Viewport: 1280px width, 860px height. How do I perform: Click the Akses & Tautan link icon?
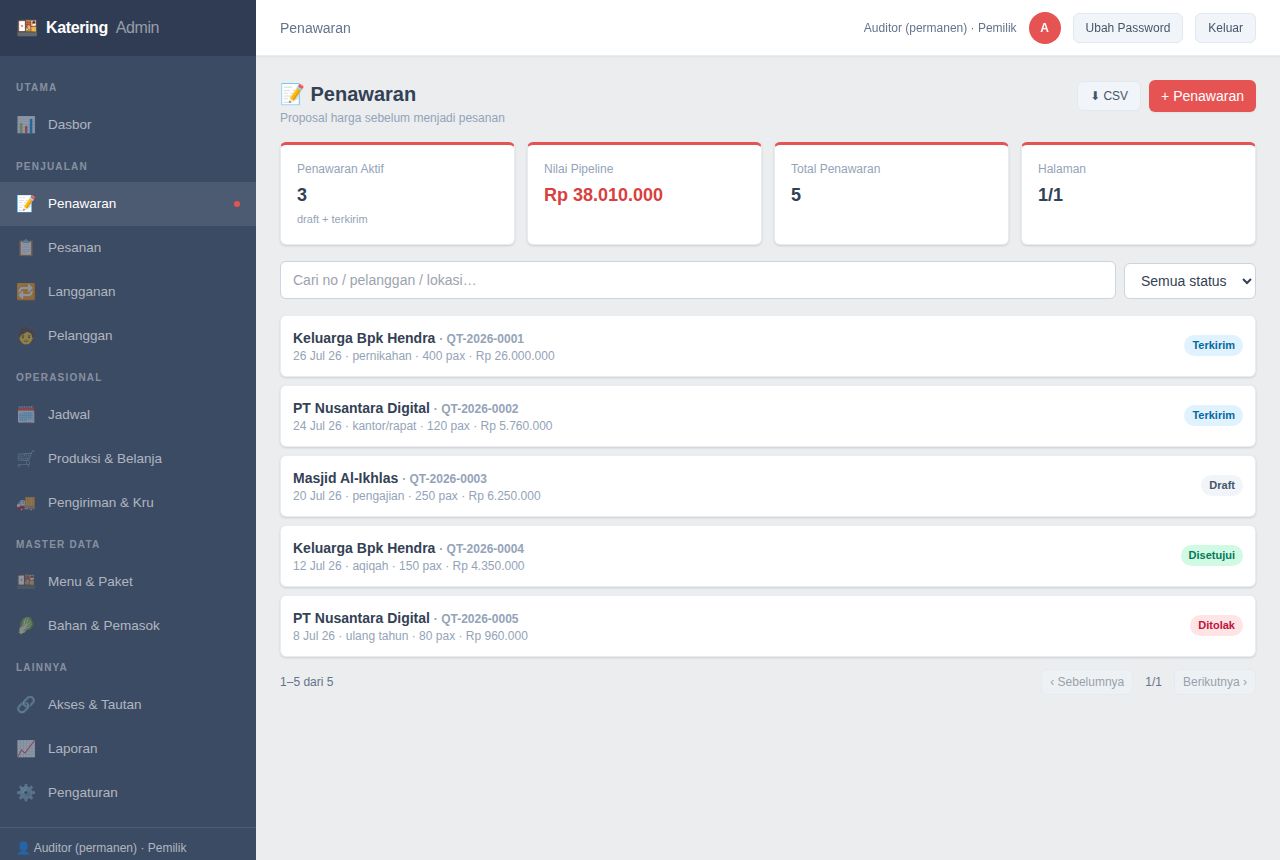[x=26, y=705]
